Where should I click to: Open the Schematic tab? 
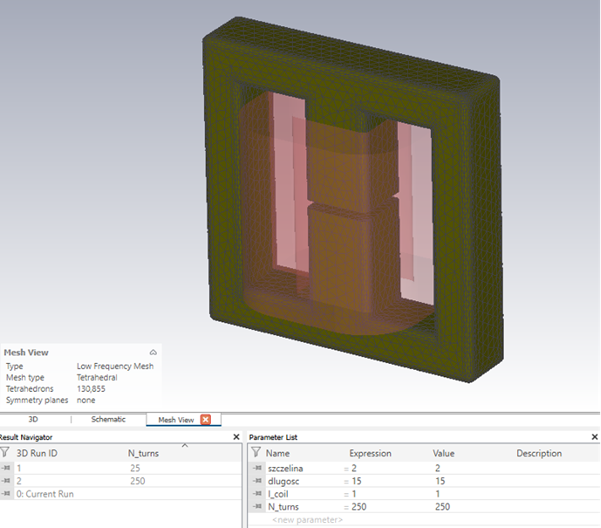(109, 419)
